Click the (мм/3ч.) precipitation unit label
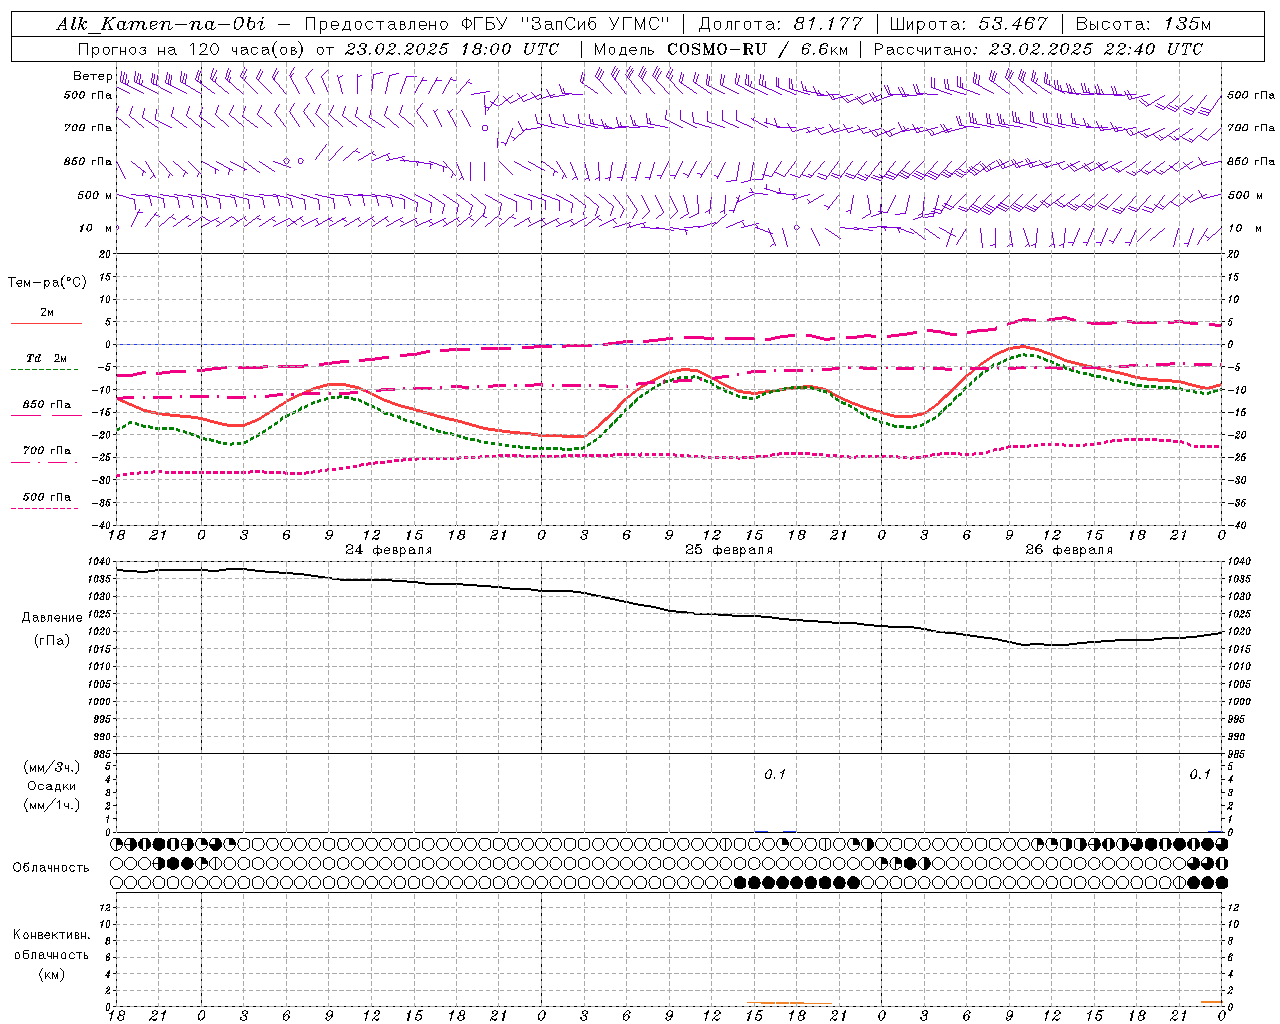The image size is (1280, 1024). [x=52, y=768]
